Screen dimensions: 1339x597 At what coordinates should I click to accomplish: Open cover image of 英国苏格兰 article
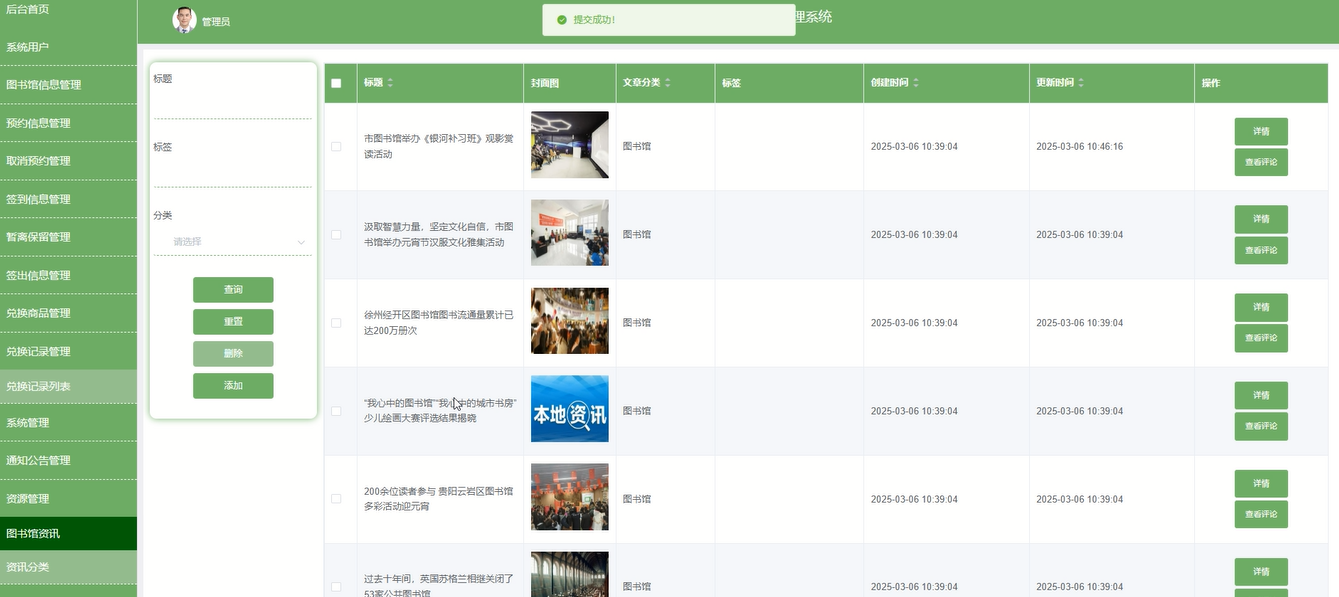click(x=570, y=574)
